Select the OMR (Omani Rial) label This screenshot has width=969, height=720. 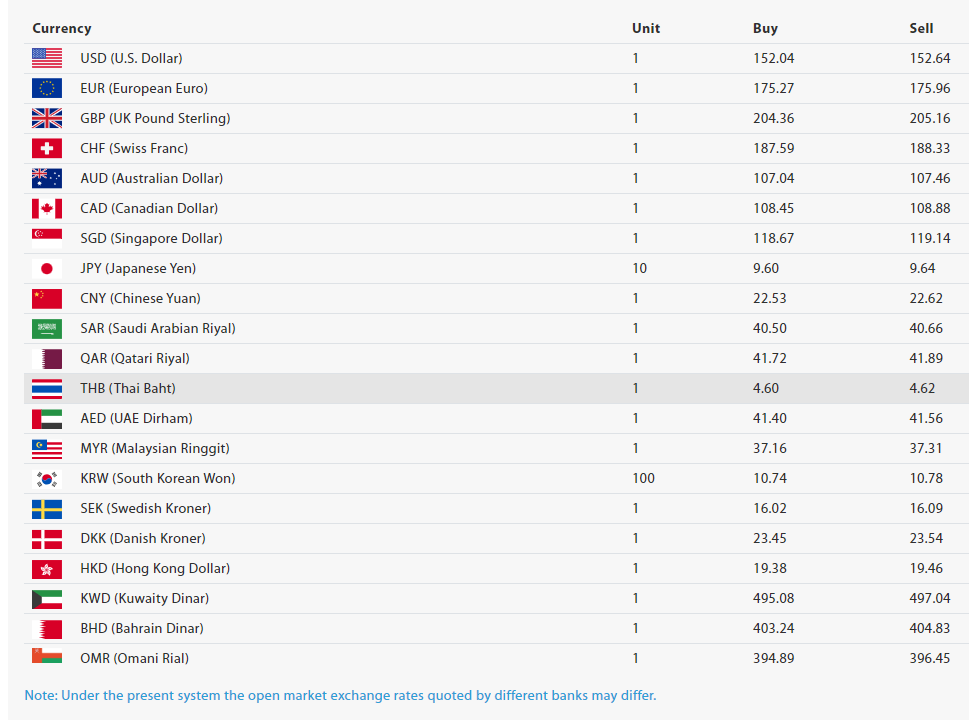click(x=135, y=658)
